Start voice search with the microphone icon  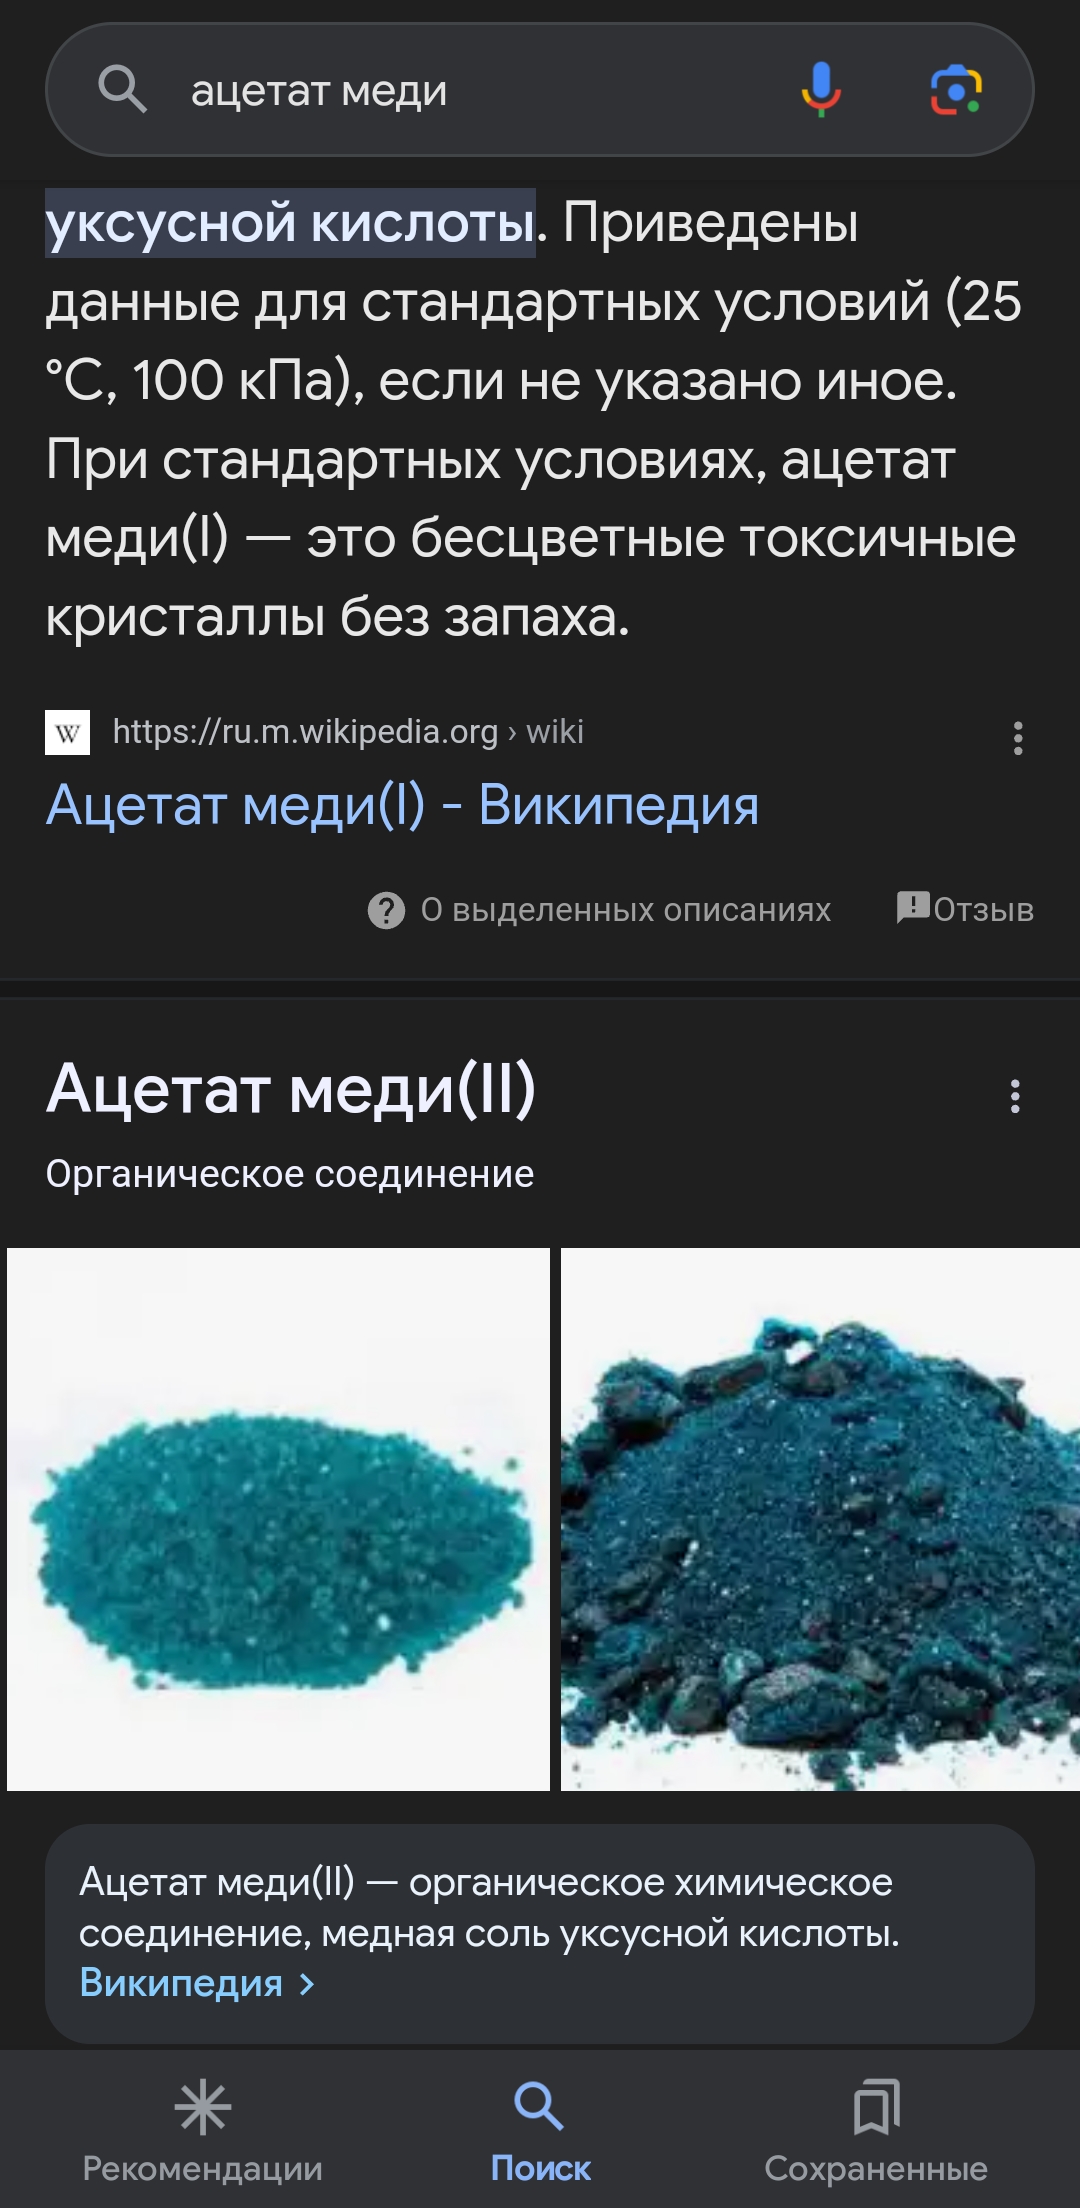(x=821, y=89)
